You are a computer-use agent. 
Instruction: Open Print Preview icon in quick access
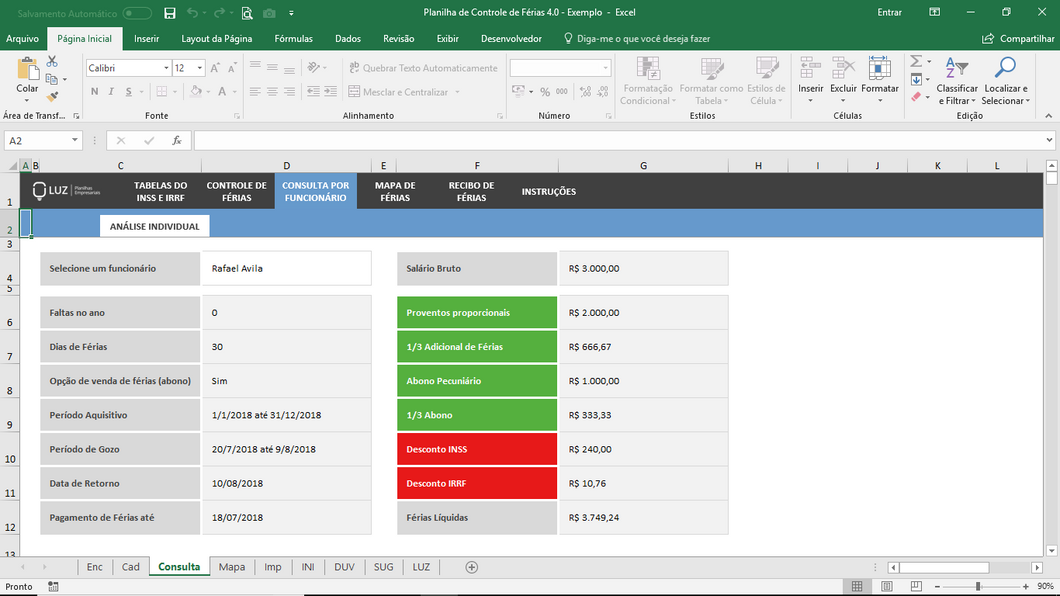click(247, 13)
